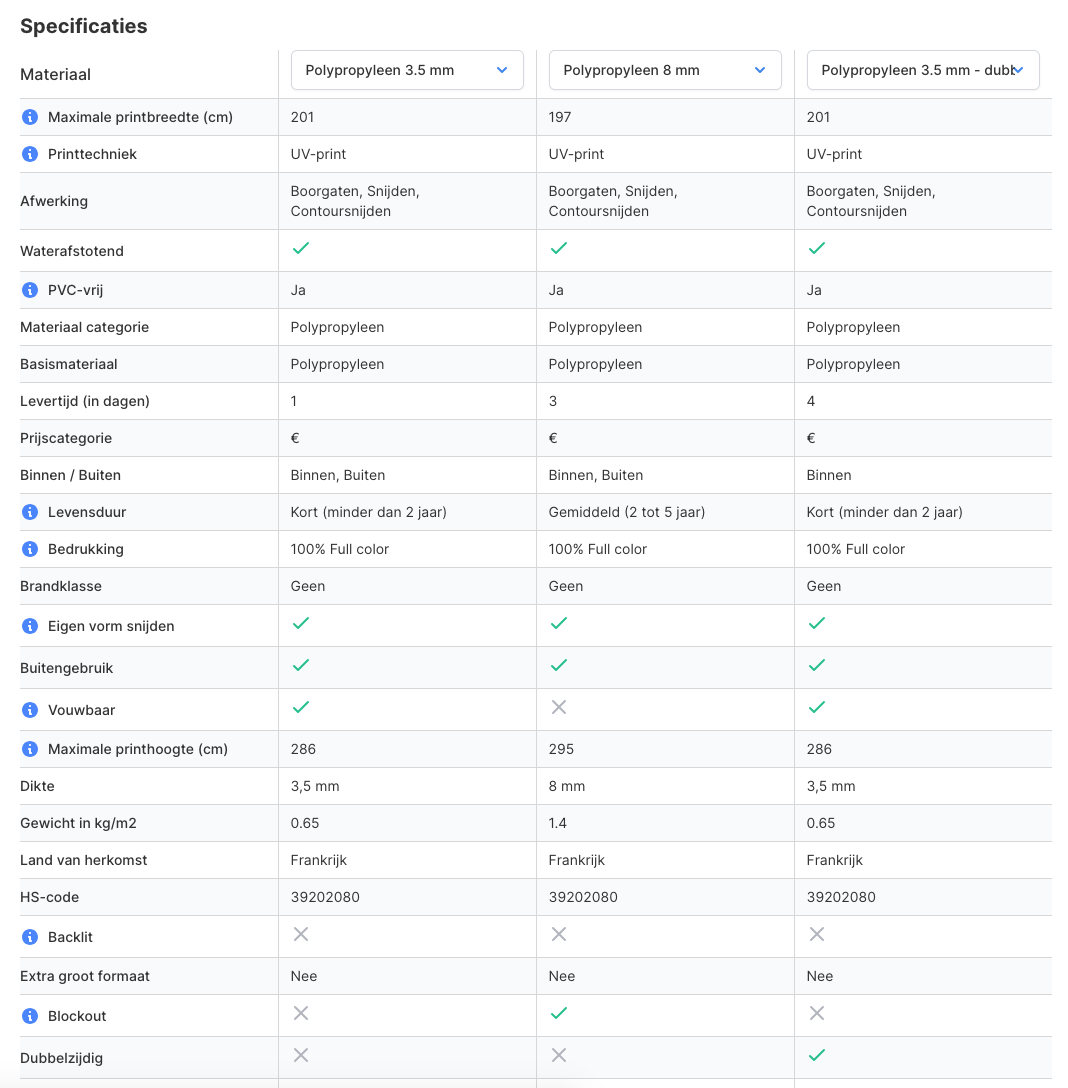This screenshot has width=1068, height=1088.
Task: Click the PVC-vrij info icon
Action: tap(30, 290)
